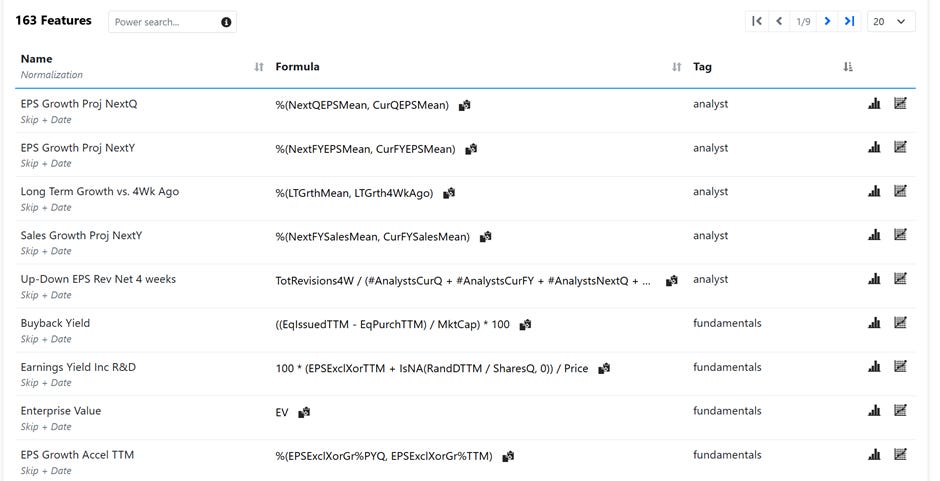Open bar chart for Up-Down EPS Rev row
The width and height of the screenshot is (940, 481).
click(x=874, y=279)
